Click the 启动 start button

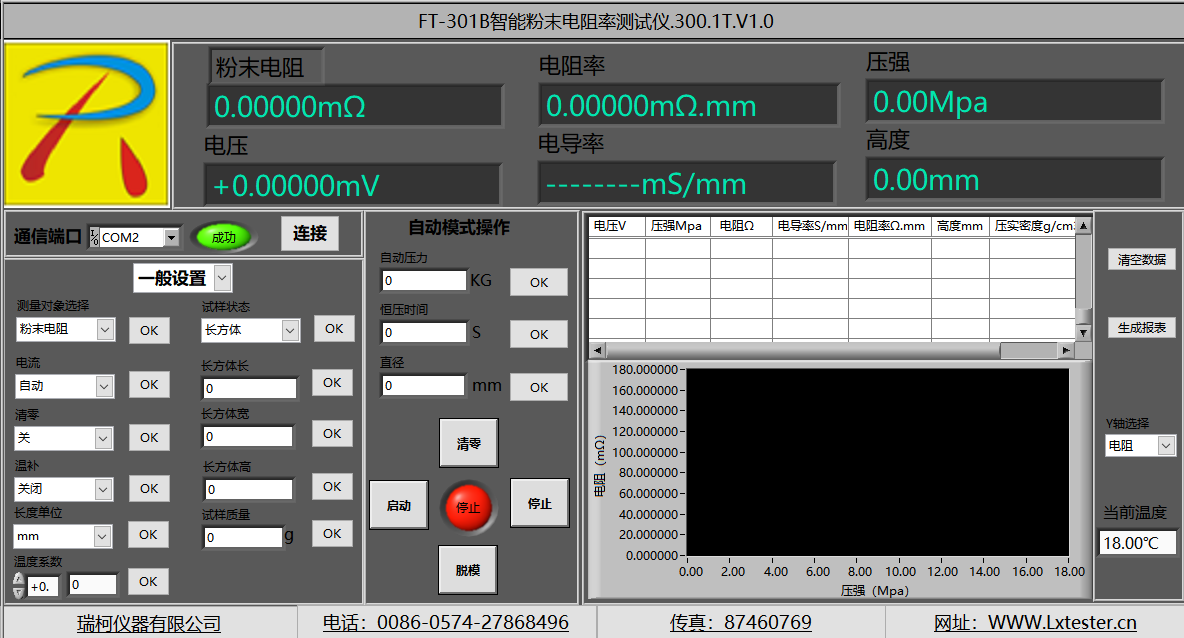tap(398, 505)
